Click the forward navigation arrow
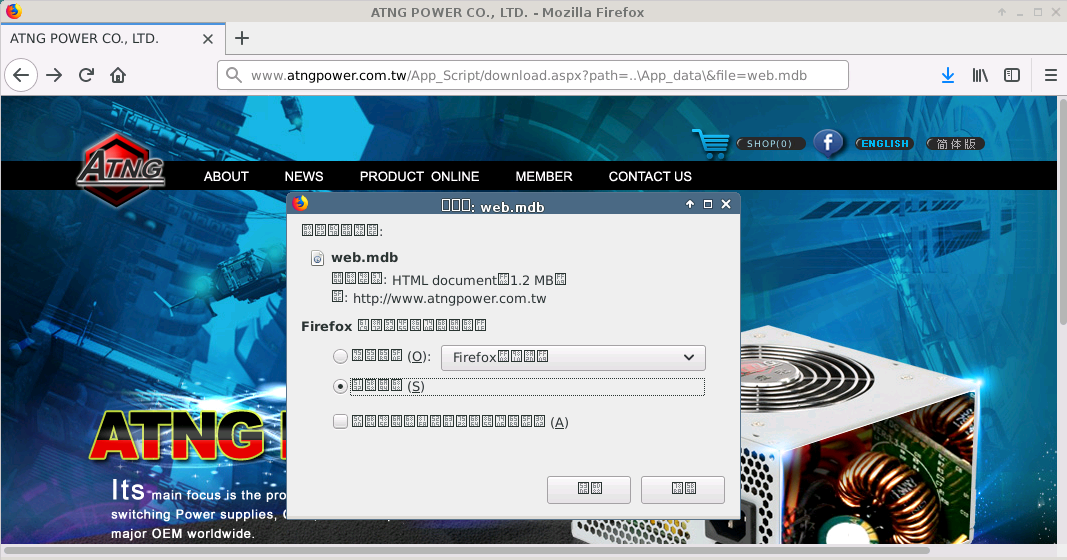Image resolution: width=1067 pixels, height=560 pixels. click(54, 75)
